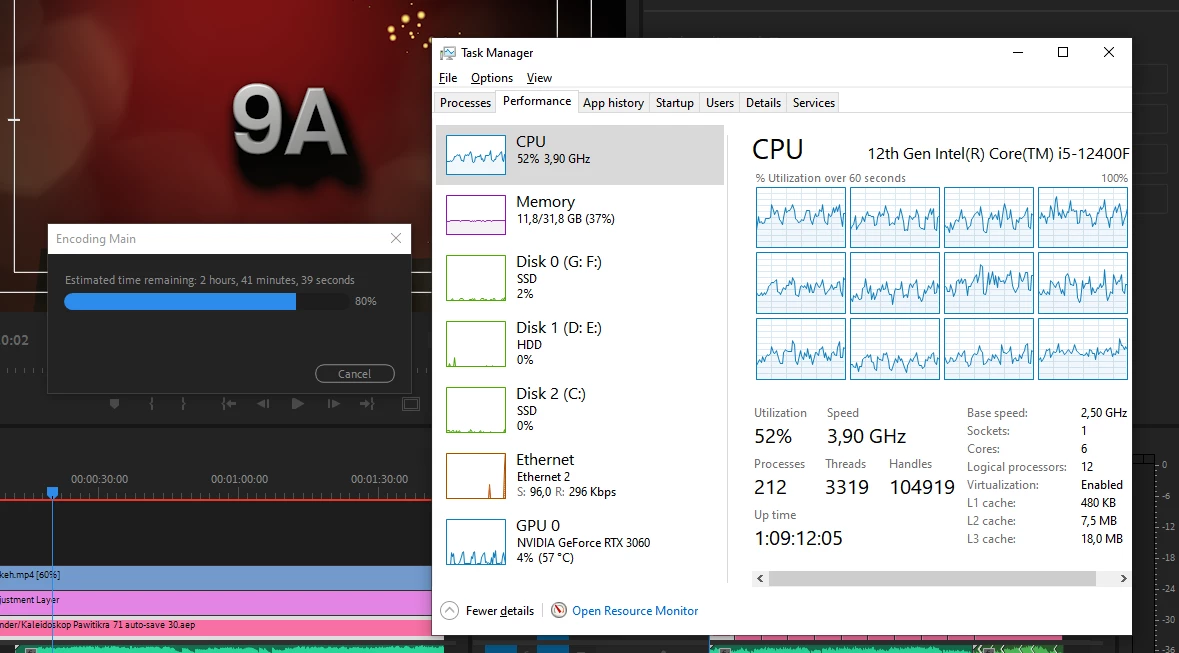This screenshot has height=653, width=1179.
Task: Select the GPU 0 RTX 3060 entry
Action: click(580, 542)
